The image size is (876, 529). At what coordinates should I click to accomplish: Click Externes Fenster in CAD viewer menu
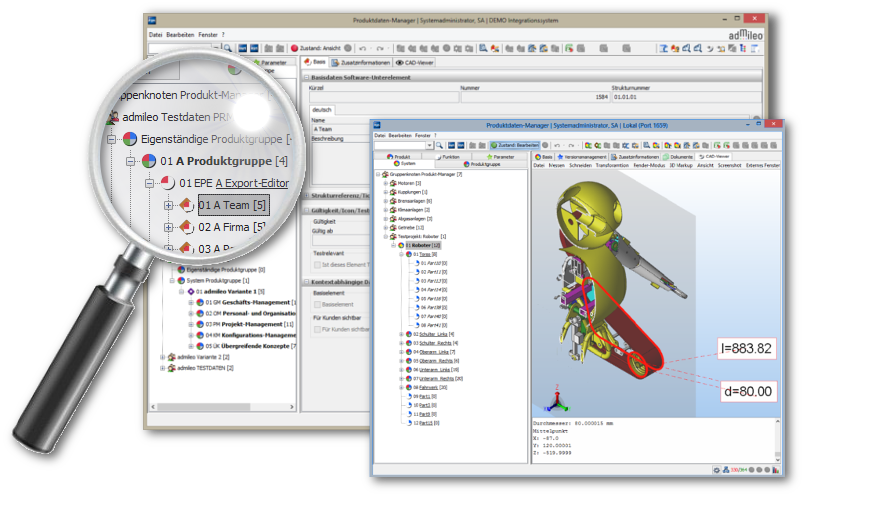(763, 165)
